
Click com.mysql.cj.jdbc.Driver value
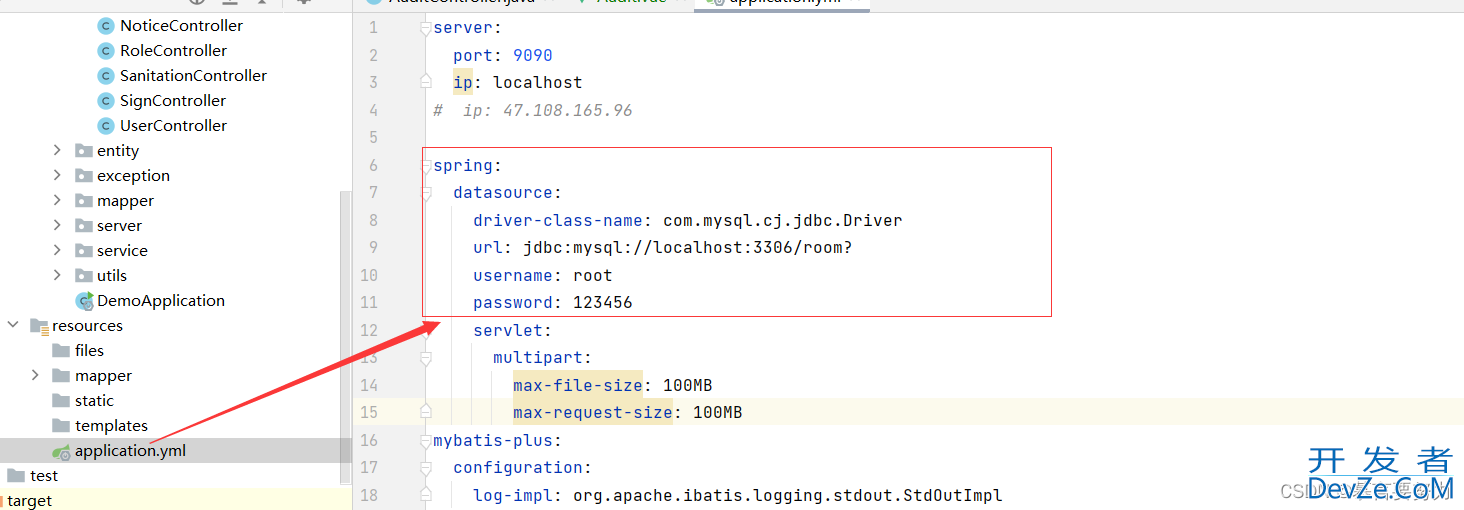[783, 220]
